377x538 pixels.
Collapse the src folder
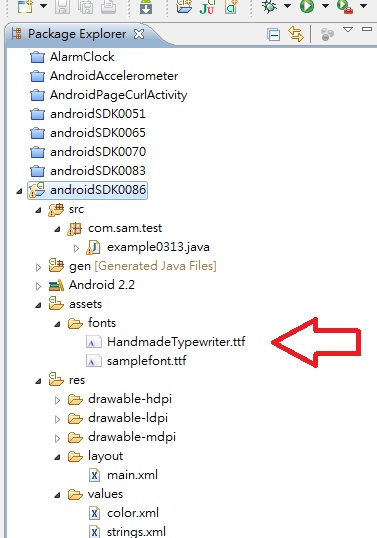click(x=38, y=210)
